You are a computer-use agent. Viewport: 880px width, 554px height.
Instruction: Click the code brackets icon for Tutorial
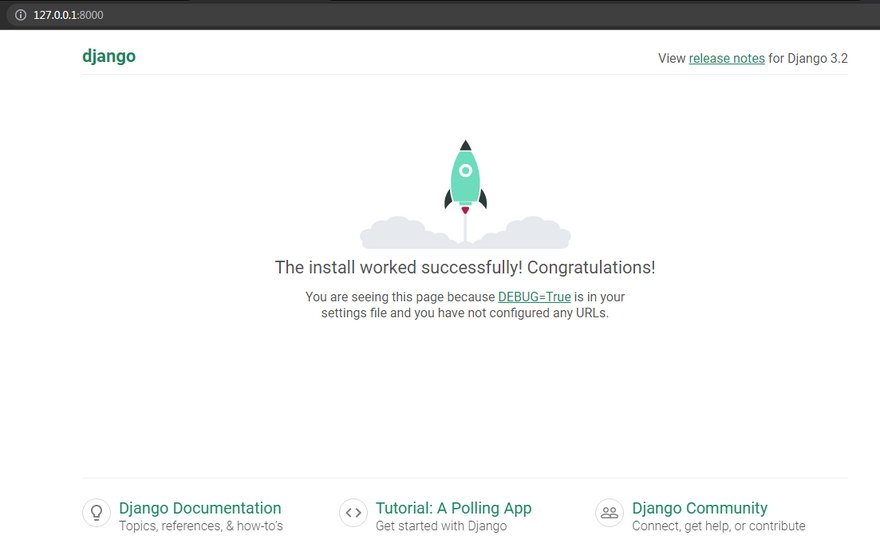353,513
